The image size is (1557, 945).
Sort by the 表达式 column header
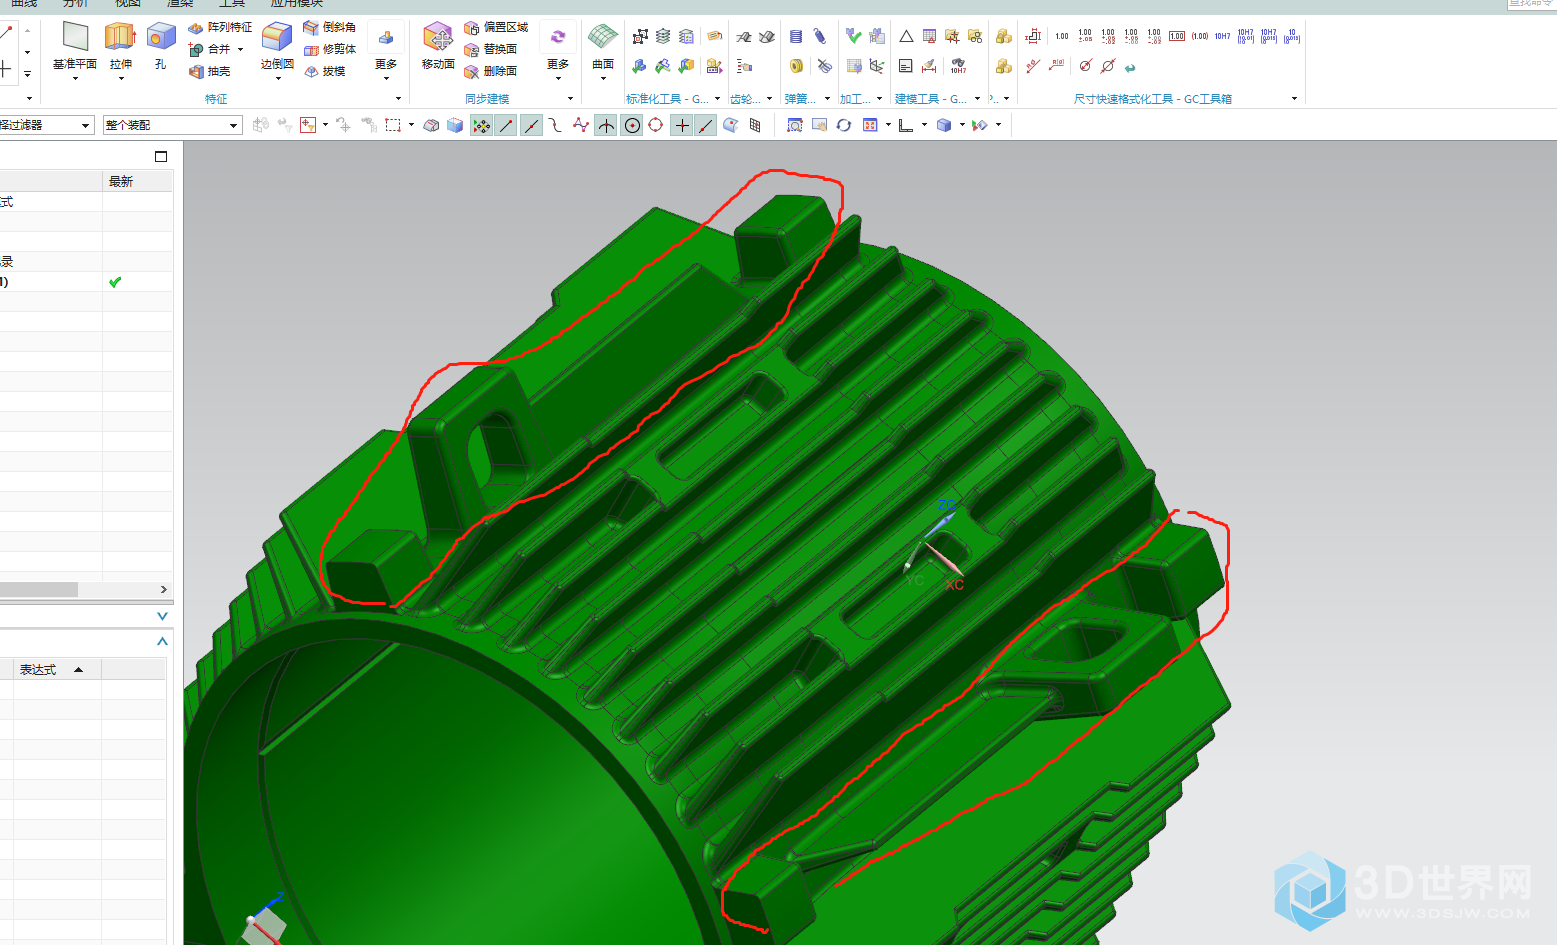[x=57, y=669]
